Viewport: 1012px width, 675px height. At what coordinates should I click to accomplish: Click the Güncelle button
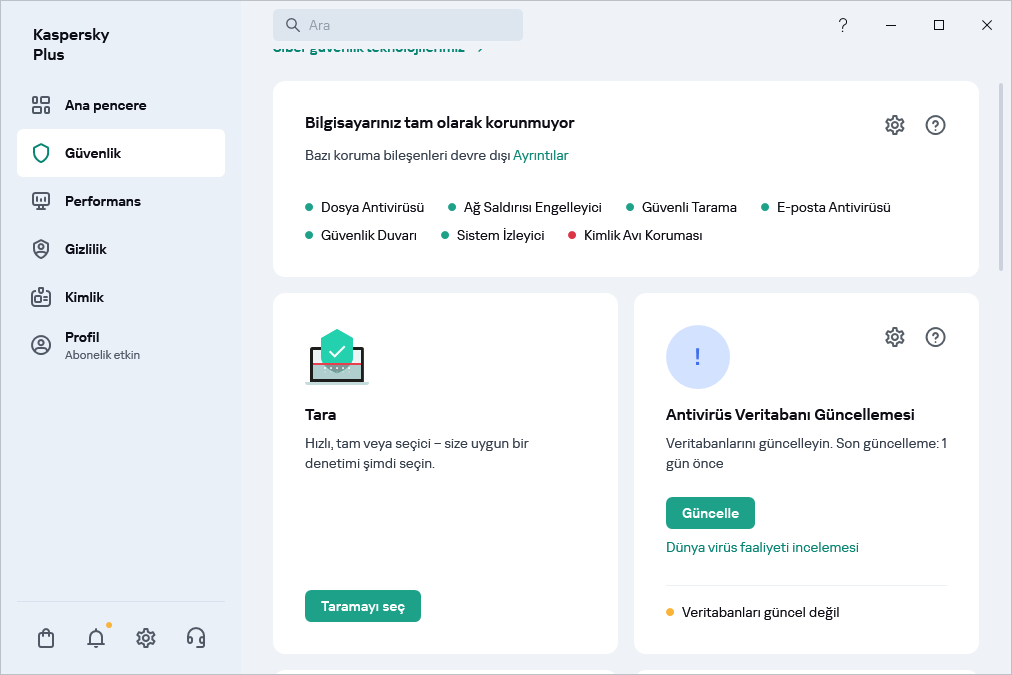pos(710,513)
